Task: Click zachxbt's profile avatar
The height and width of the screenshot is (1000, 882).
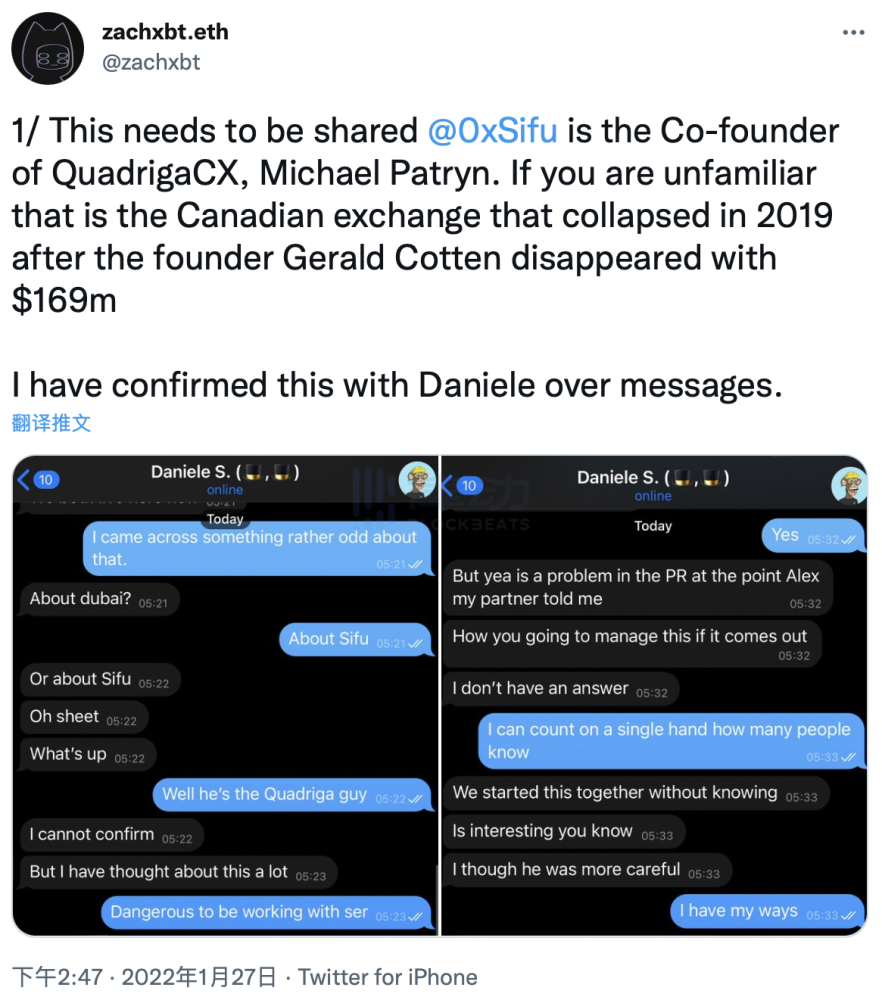Action: click(48, 48)
